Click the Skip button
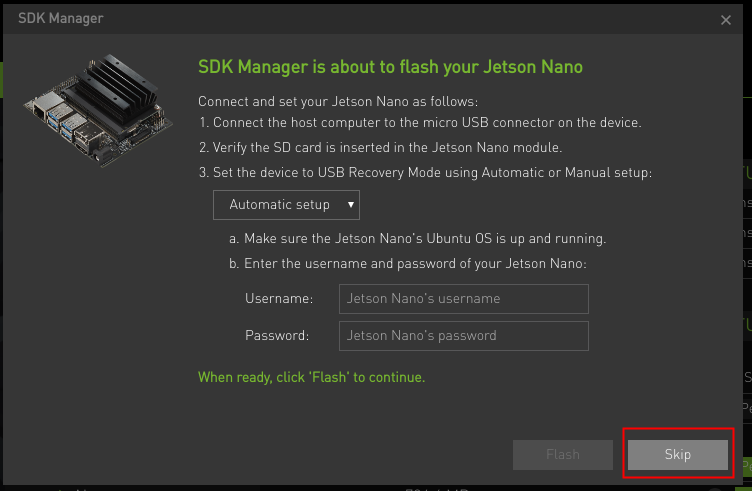Viewport: 752px width, 491px height. tap(678, 455)
